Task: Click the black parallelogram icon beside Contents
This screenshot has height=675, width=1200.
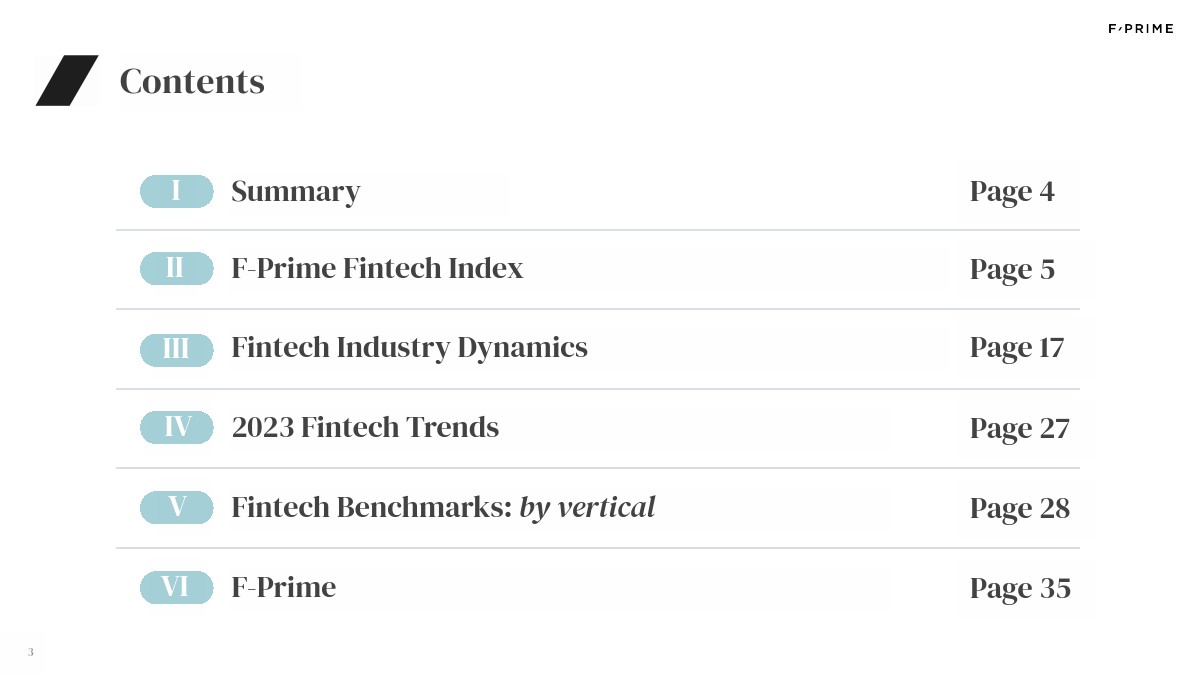Action: tap(67, 80)
